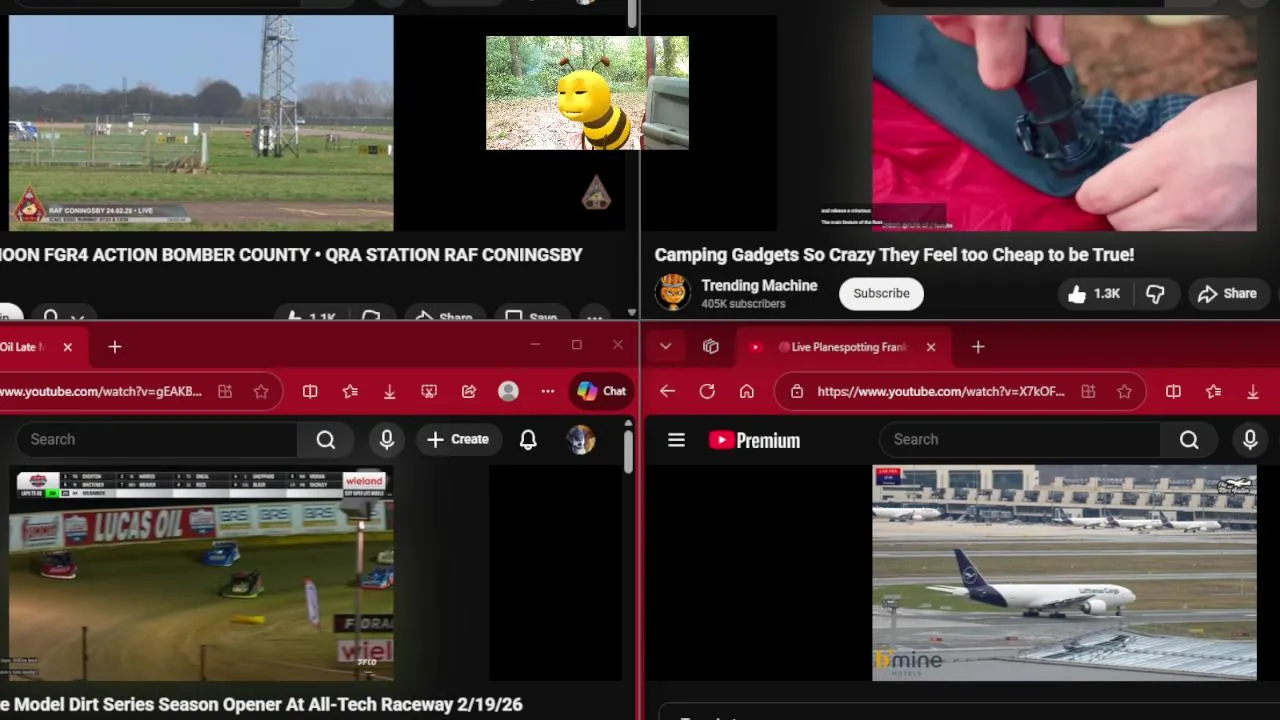Viewport: 1280px width, 720px height.
Task: Click RAF Coningsby live video player
Action: point(201,123)
